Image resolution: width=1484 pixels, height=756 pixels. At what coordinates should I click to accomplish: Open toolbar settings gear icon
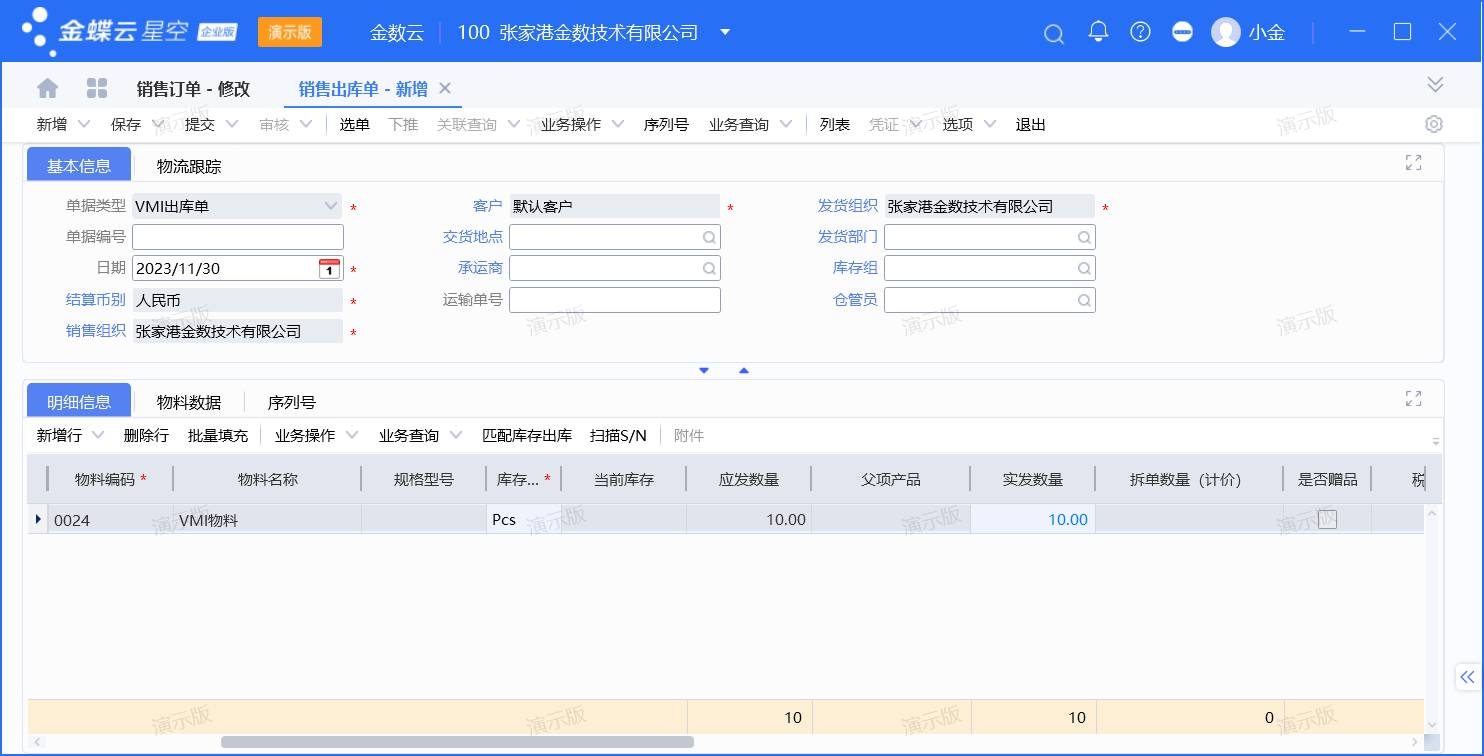[x=1434, y=124]
